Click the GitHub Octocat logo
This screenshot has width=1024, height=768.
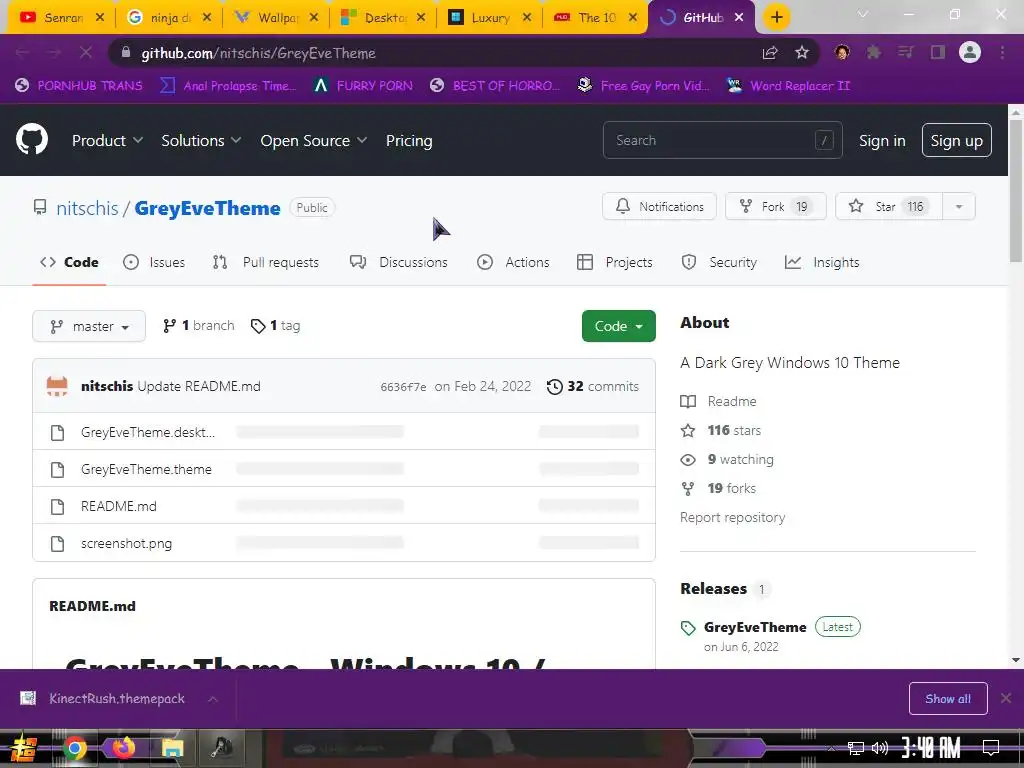[32, 139]
